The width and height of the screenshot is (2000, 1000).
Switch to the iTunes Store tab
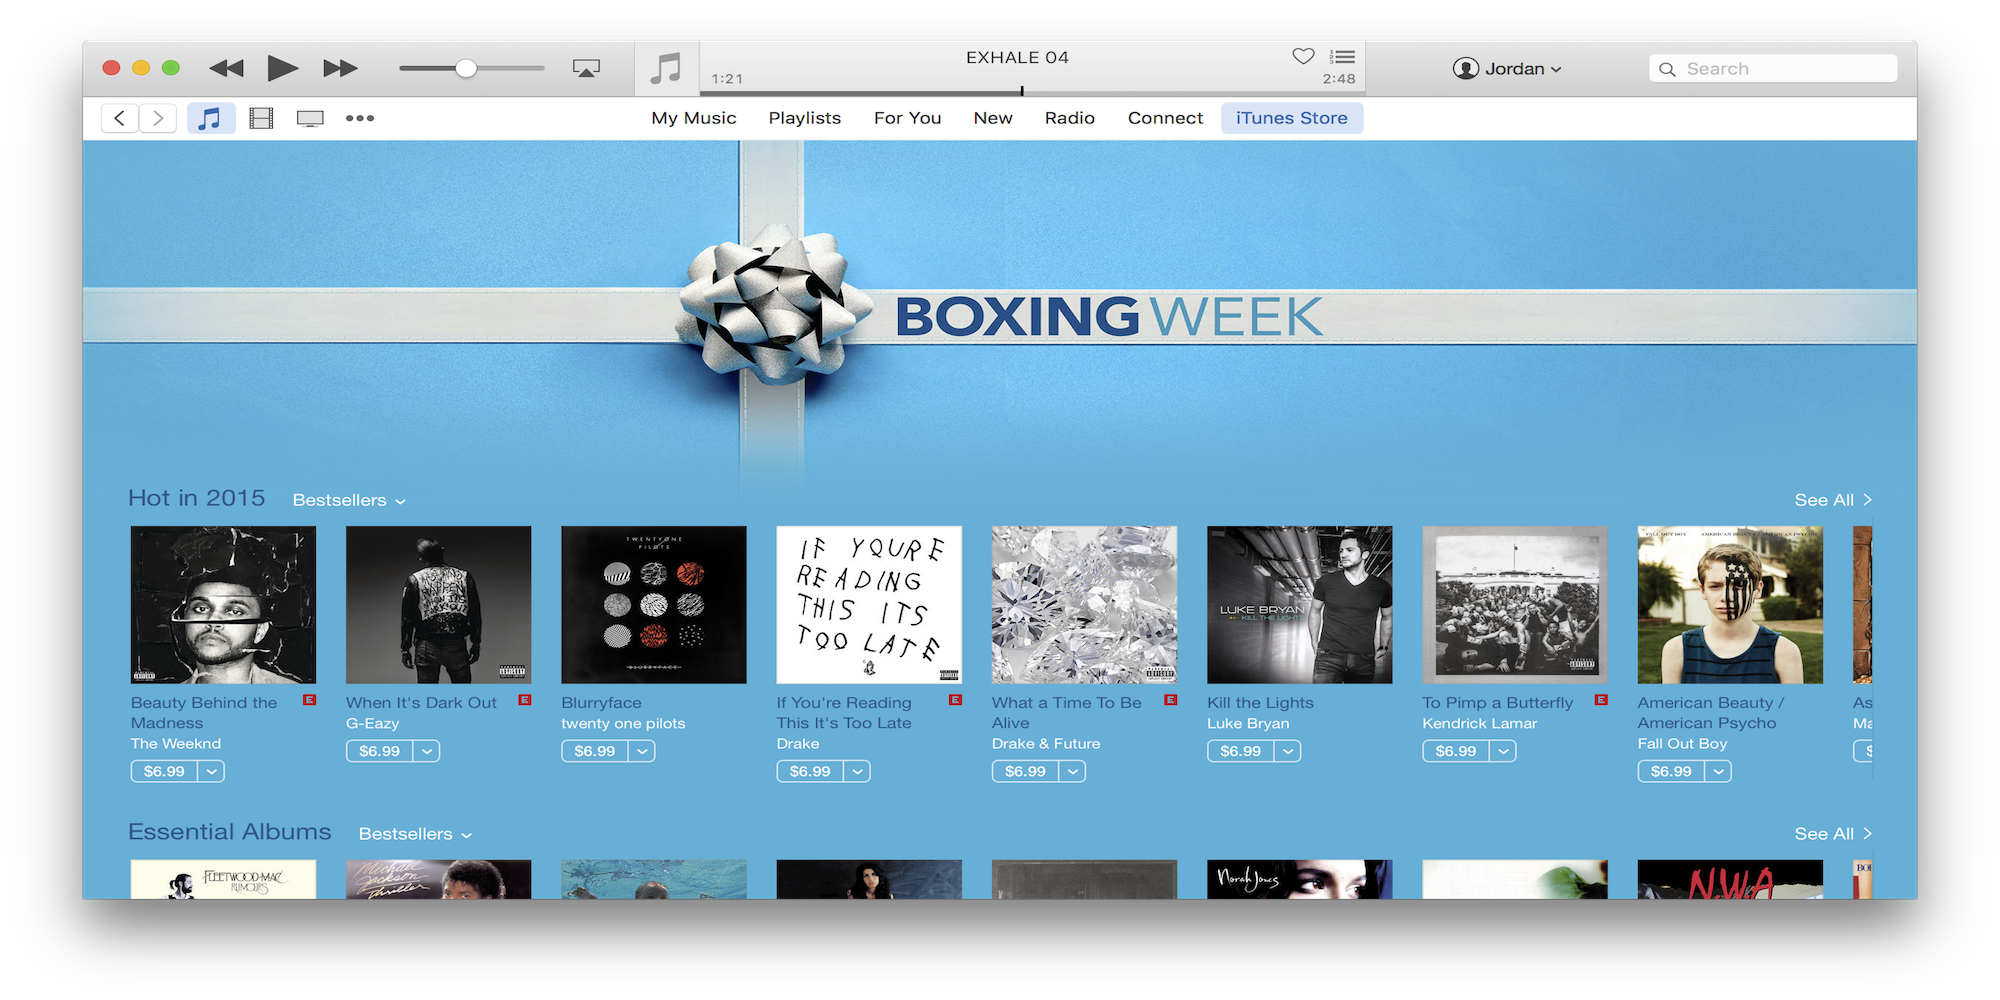point(1291,117)
